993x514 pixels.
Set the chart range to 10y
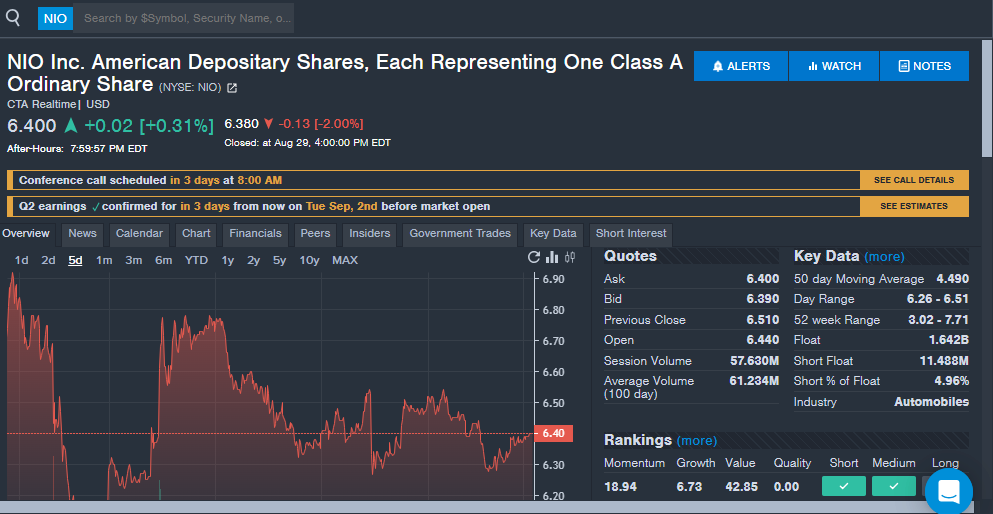point(309,260)
